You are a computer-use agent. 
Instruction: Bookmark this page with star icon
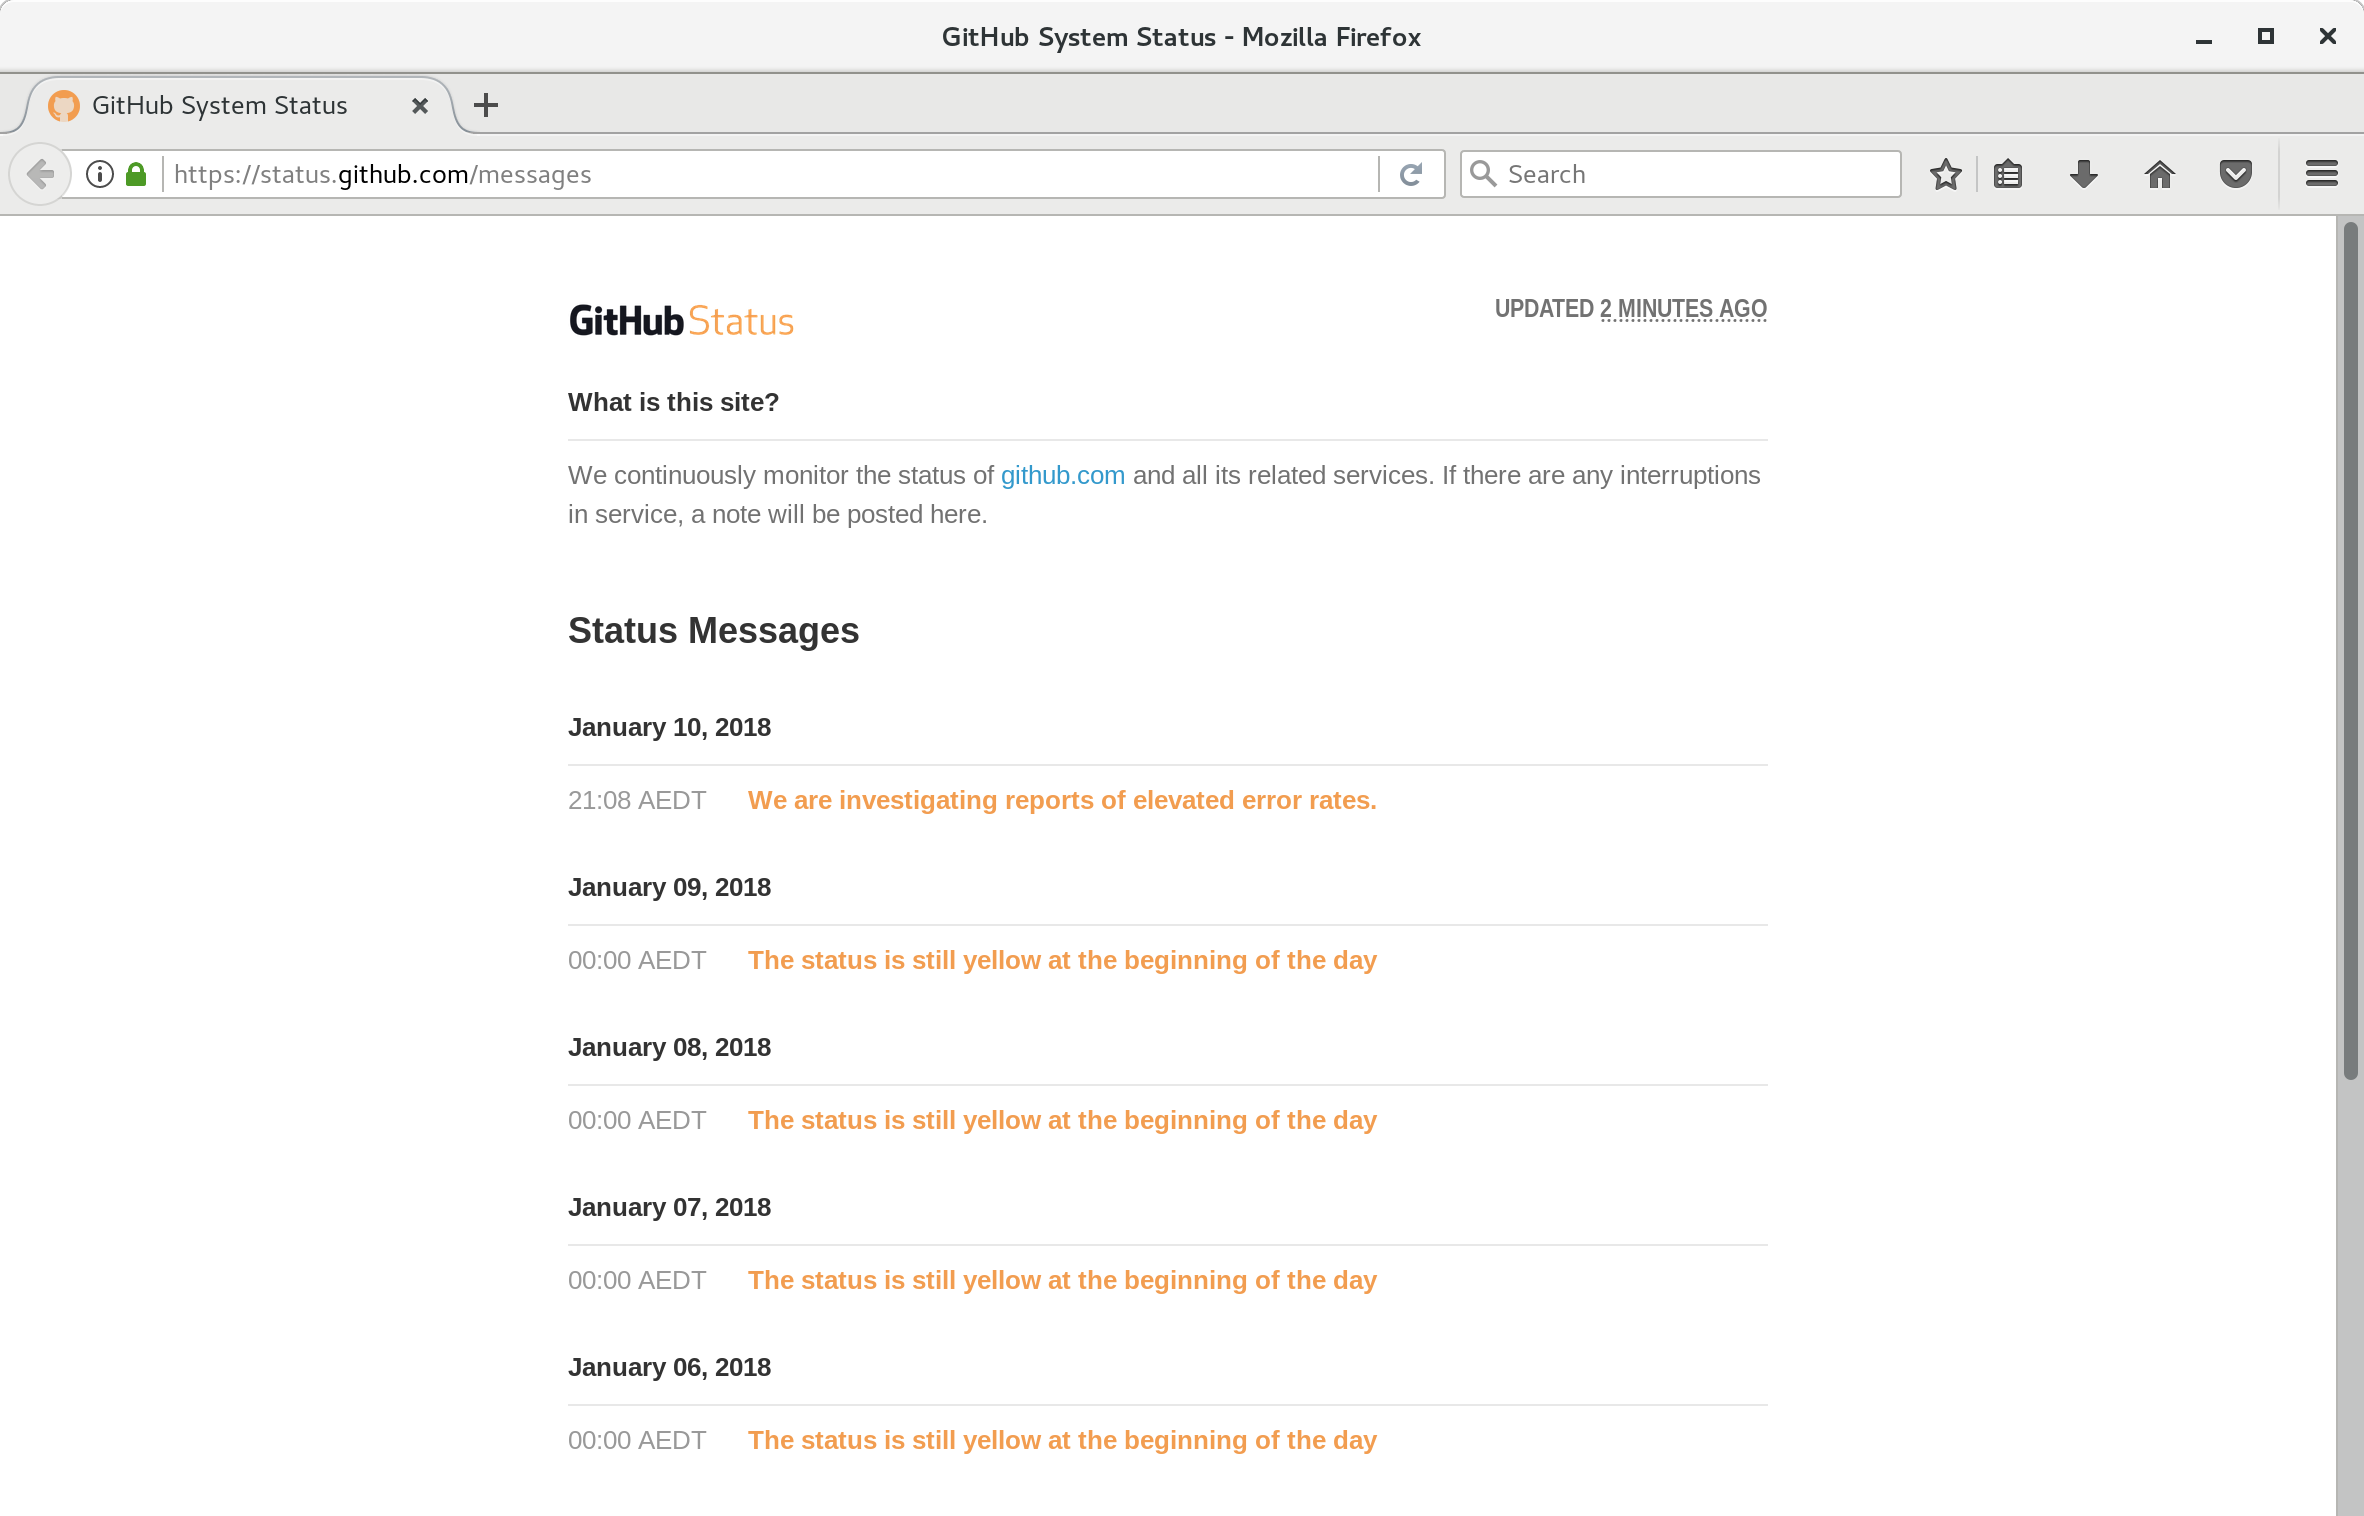(x=1945, y=174)
